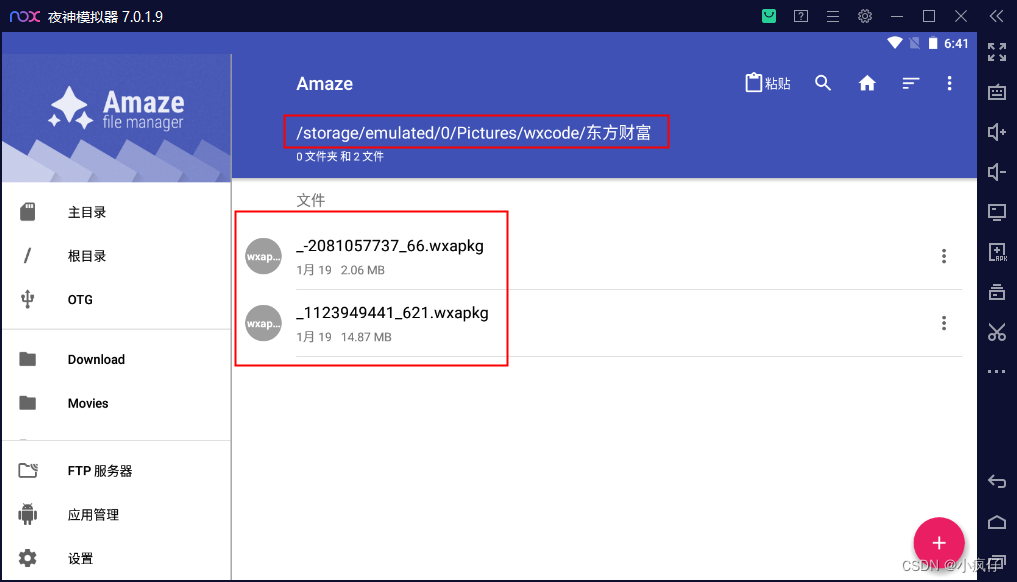
Task: Click the SD card icon beside 主目录
Action: 27,212
